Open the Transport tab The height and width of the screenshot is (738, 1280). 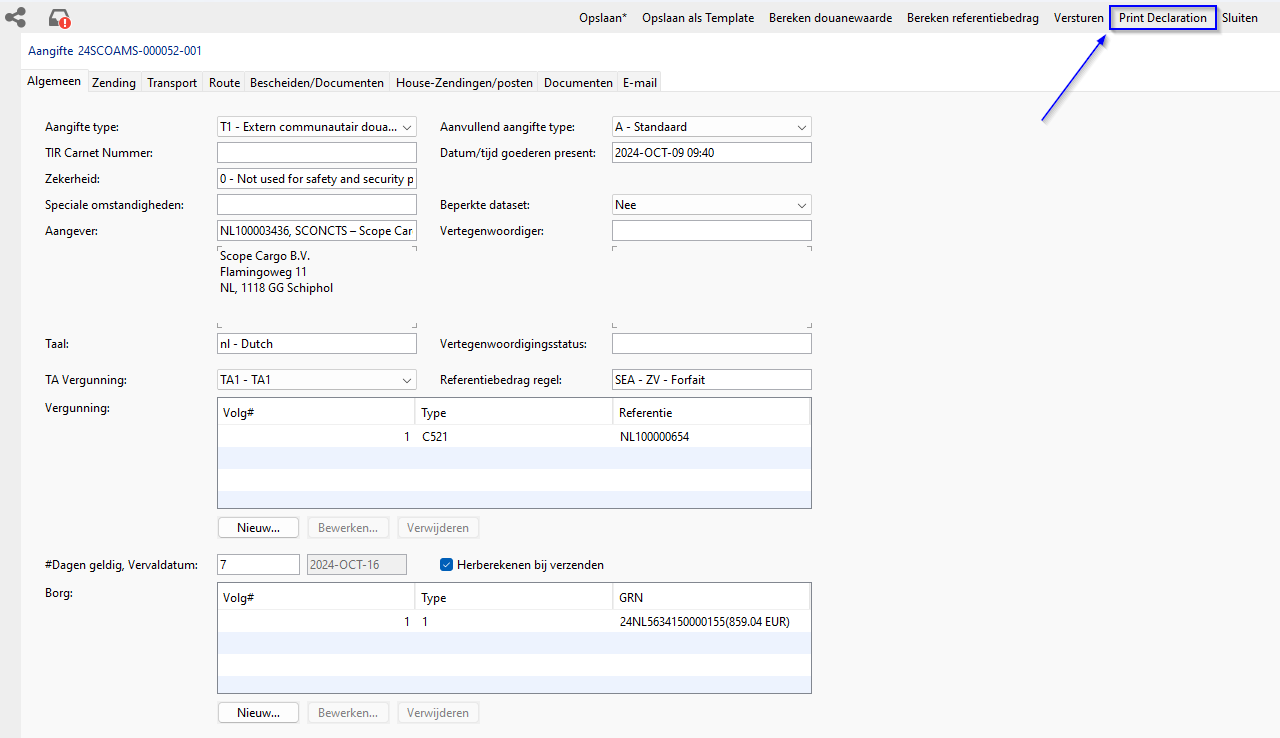coord(172,83)
